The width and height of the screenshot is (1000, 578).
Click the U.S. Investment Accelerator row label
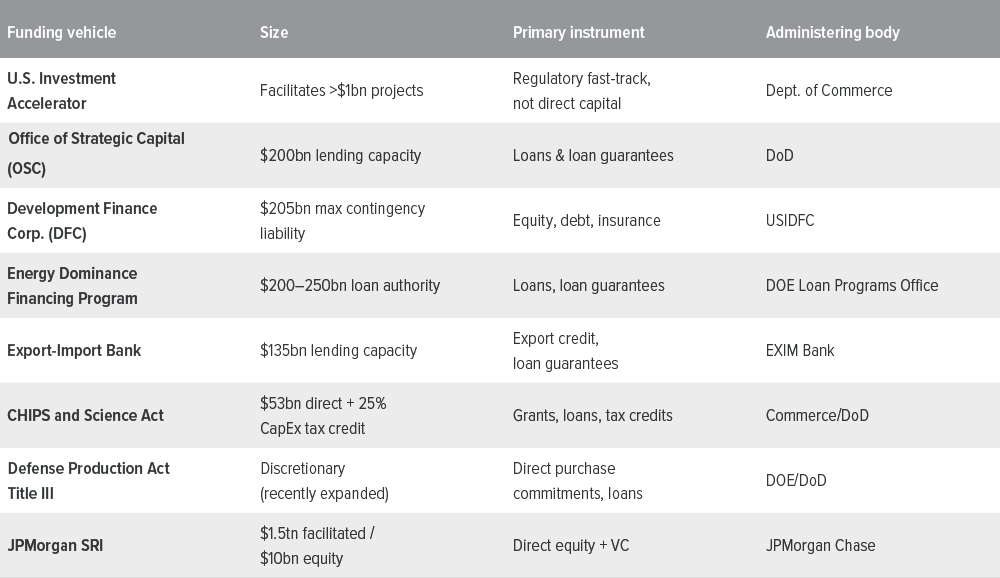pos(62,91)
